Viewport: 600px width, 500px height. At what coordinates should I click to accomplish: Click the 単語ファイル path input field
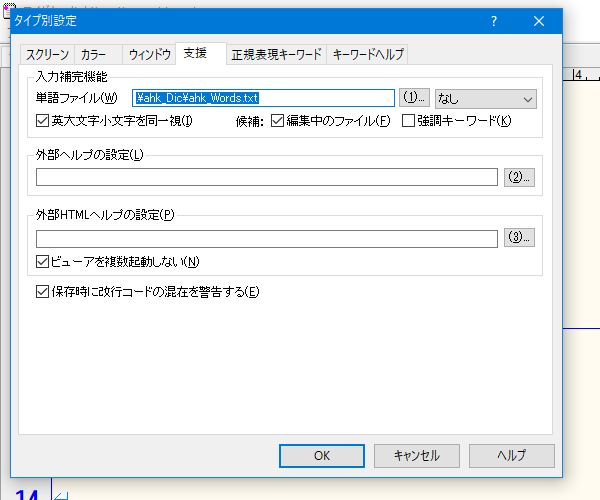[x=263, y=98]
